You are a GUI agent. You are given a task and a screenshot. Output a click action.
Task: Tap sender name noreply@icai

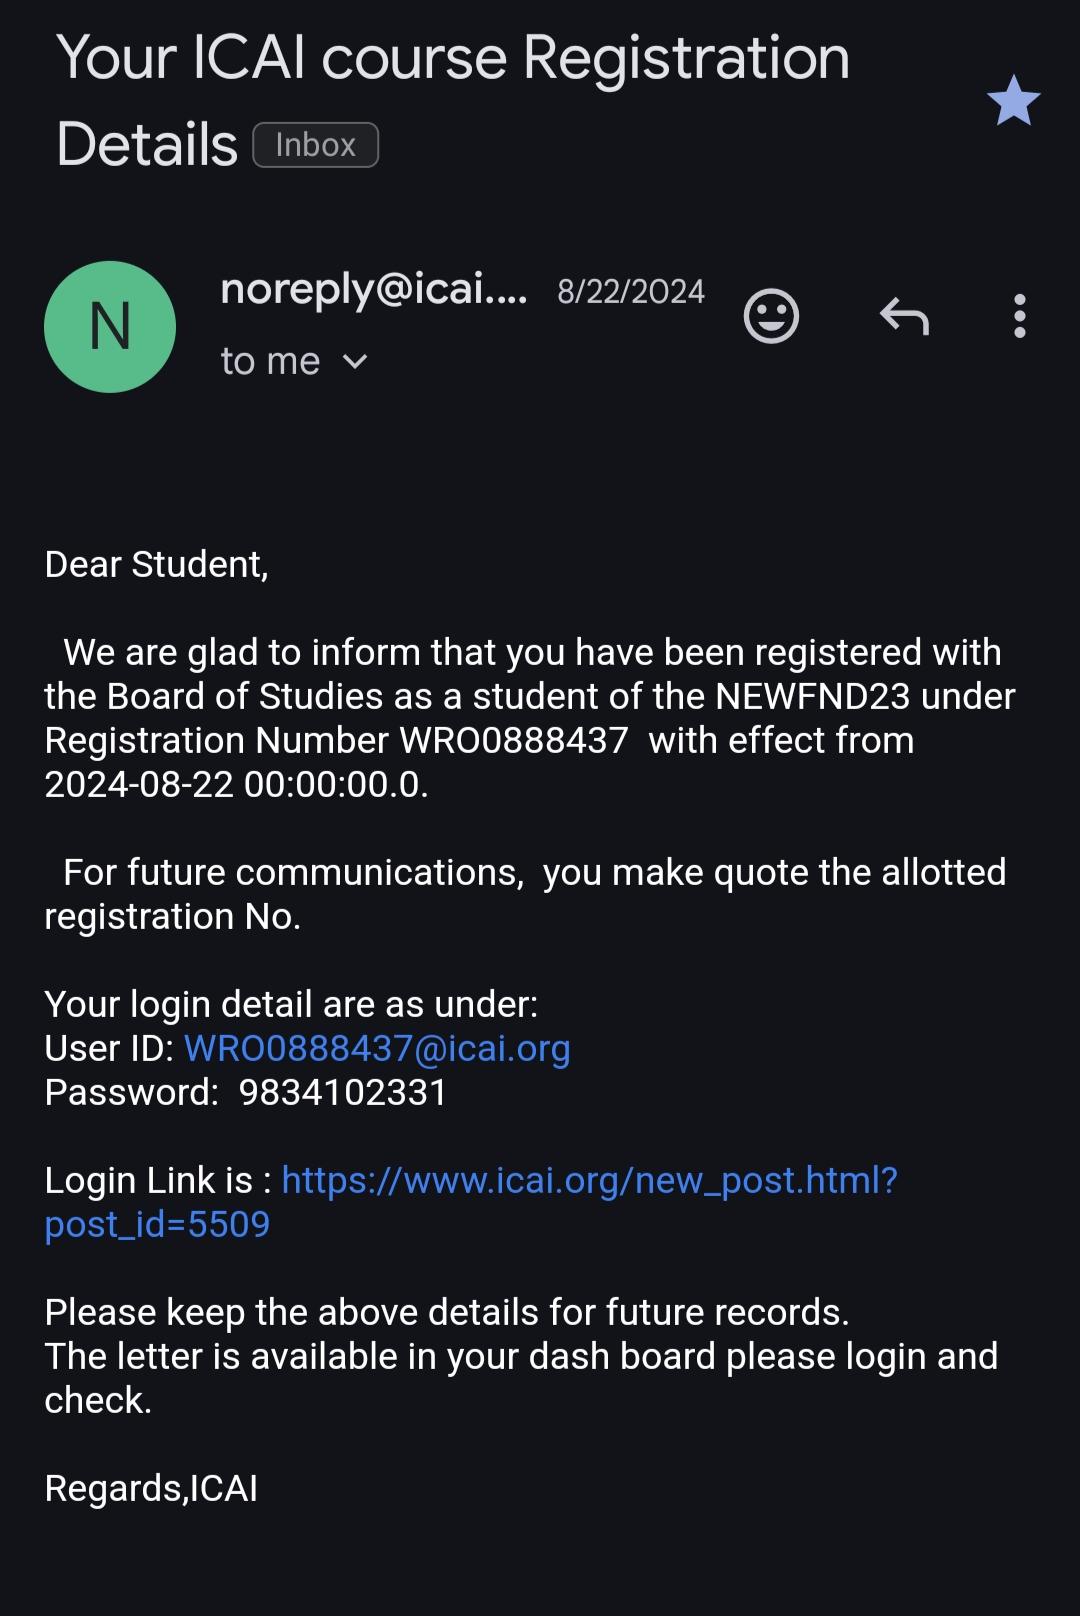pyautogui.click(x=373, y=290)
